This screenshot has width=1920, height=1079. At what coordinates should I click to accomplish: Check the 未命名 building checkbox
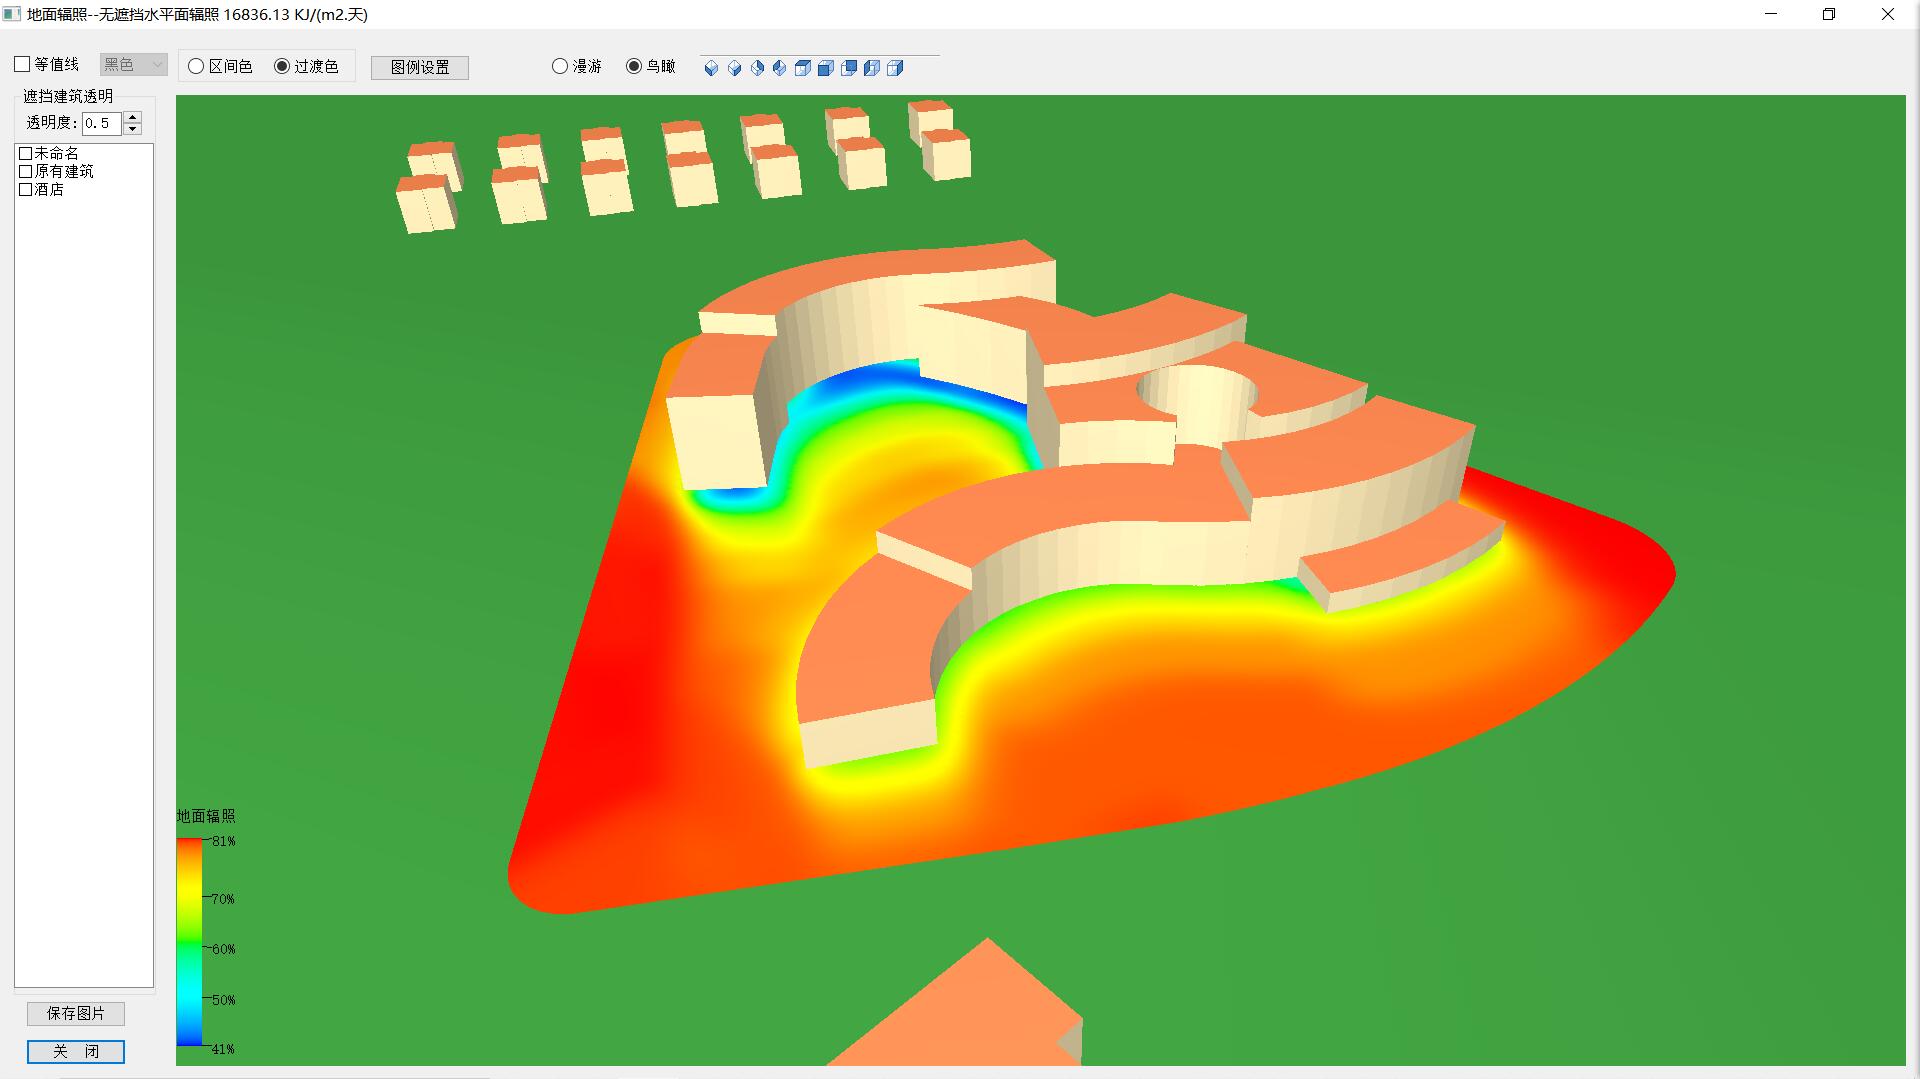[26, 154]
